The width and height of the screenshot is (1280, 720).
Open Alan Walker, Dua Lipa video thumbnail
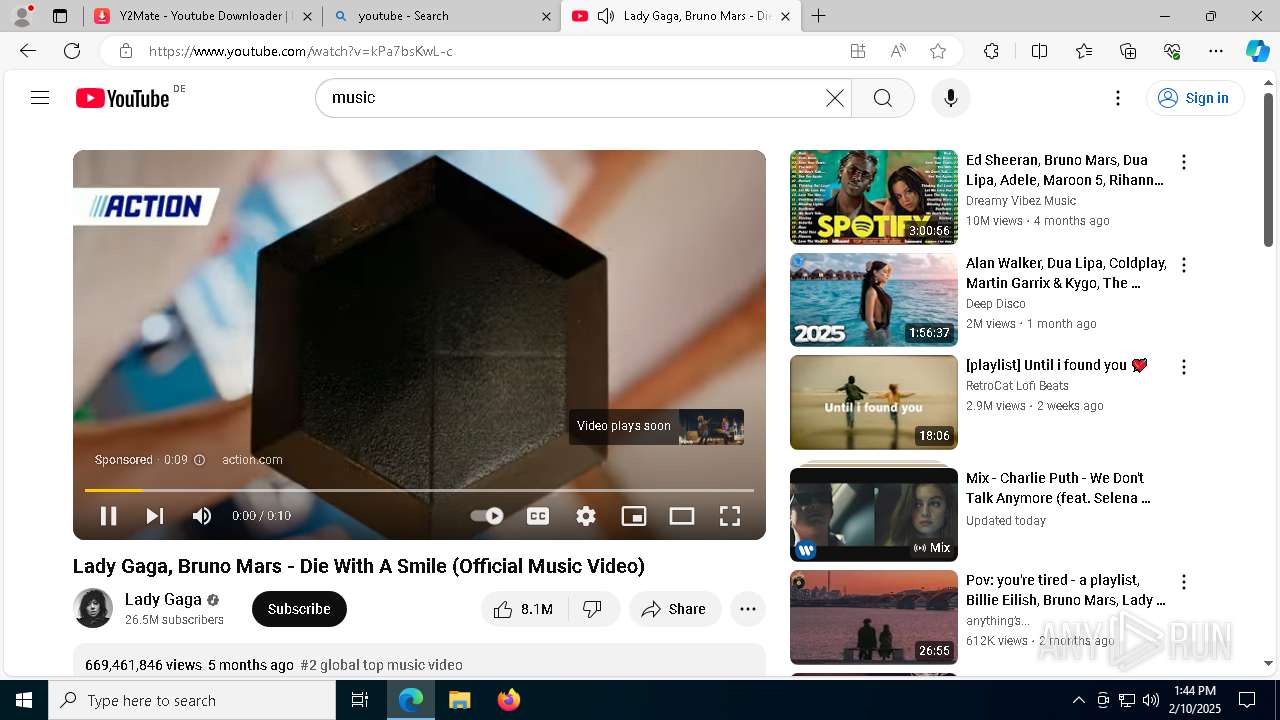[x=874, y=300]
